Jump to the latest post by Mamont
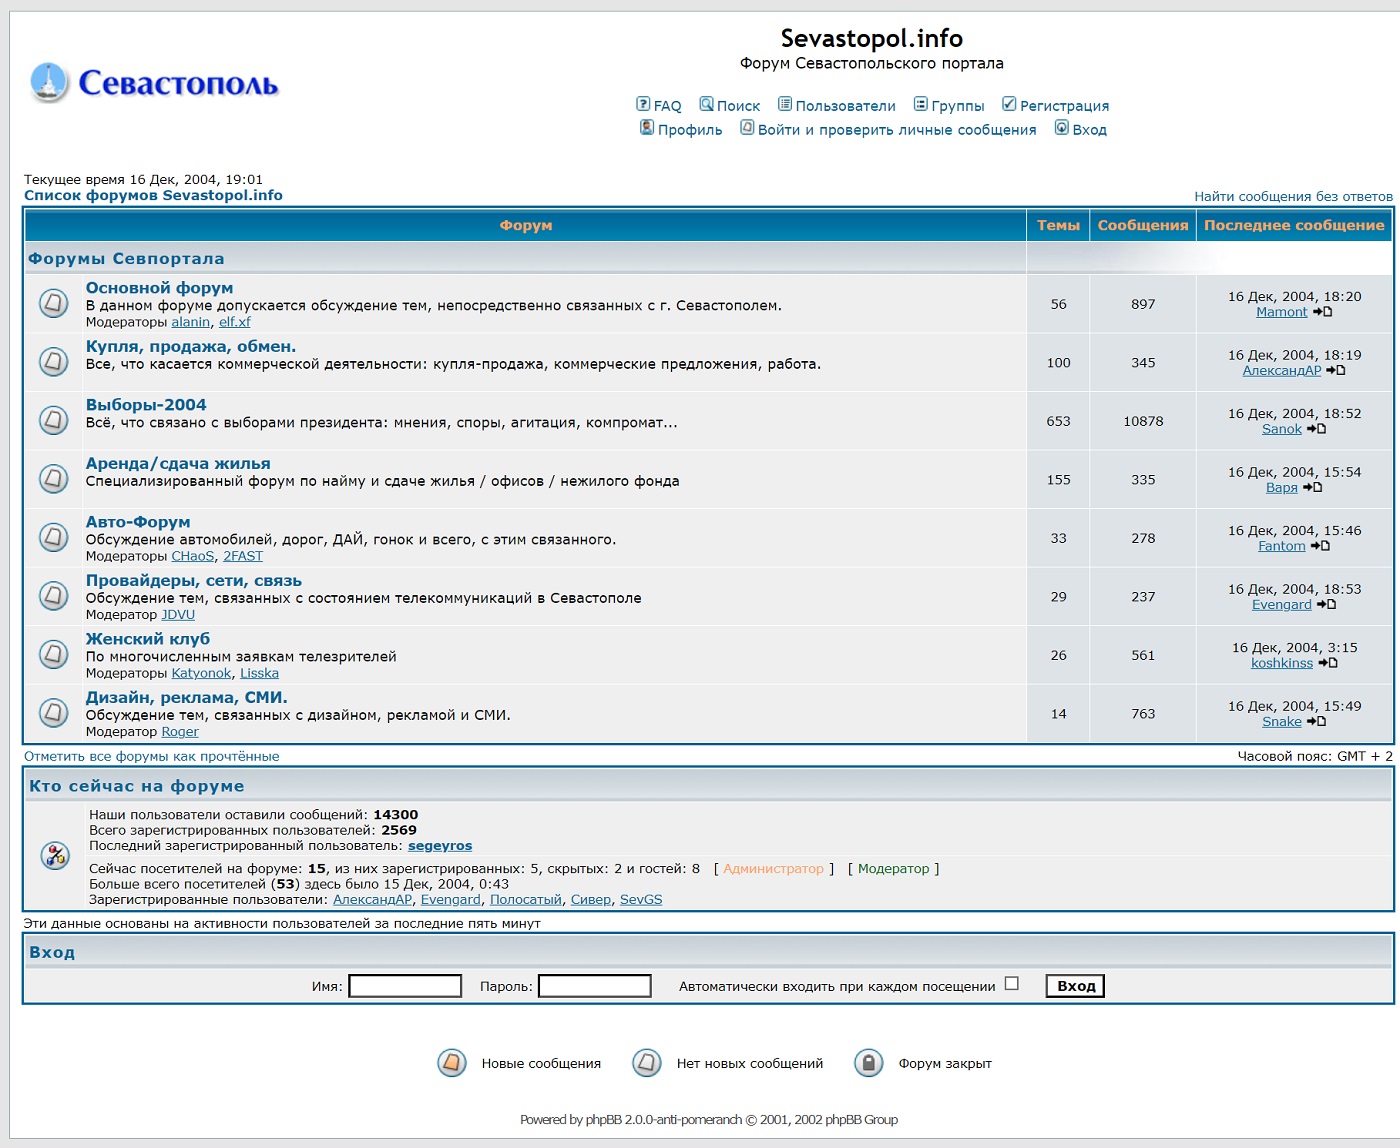This screenshot has width=1400, height=1148. coord(1322,312)
